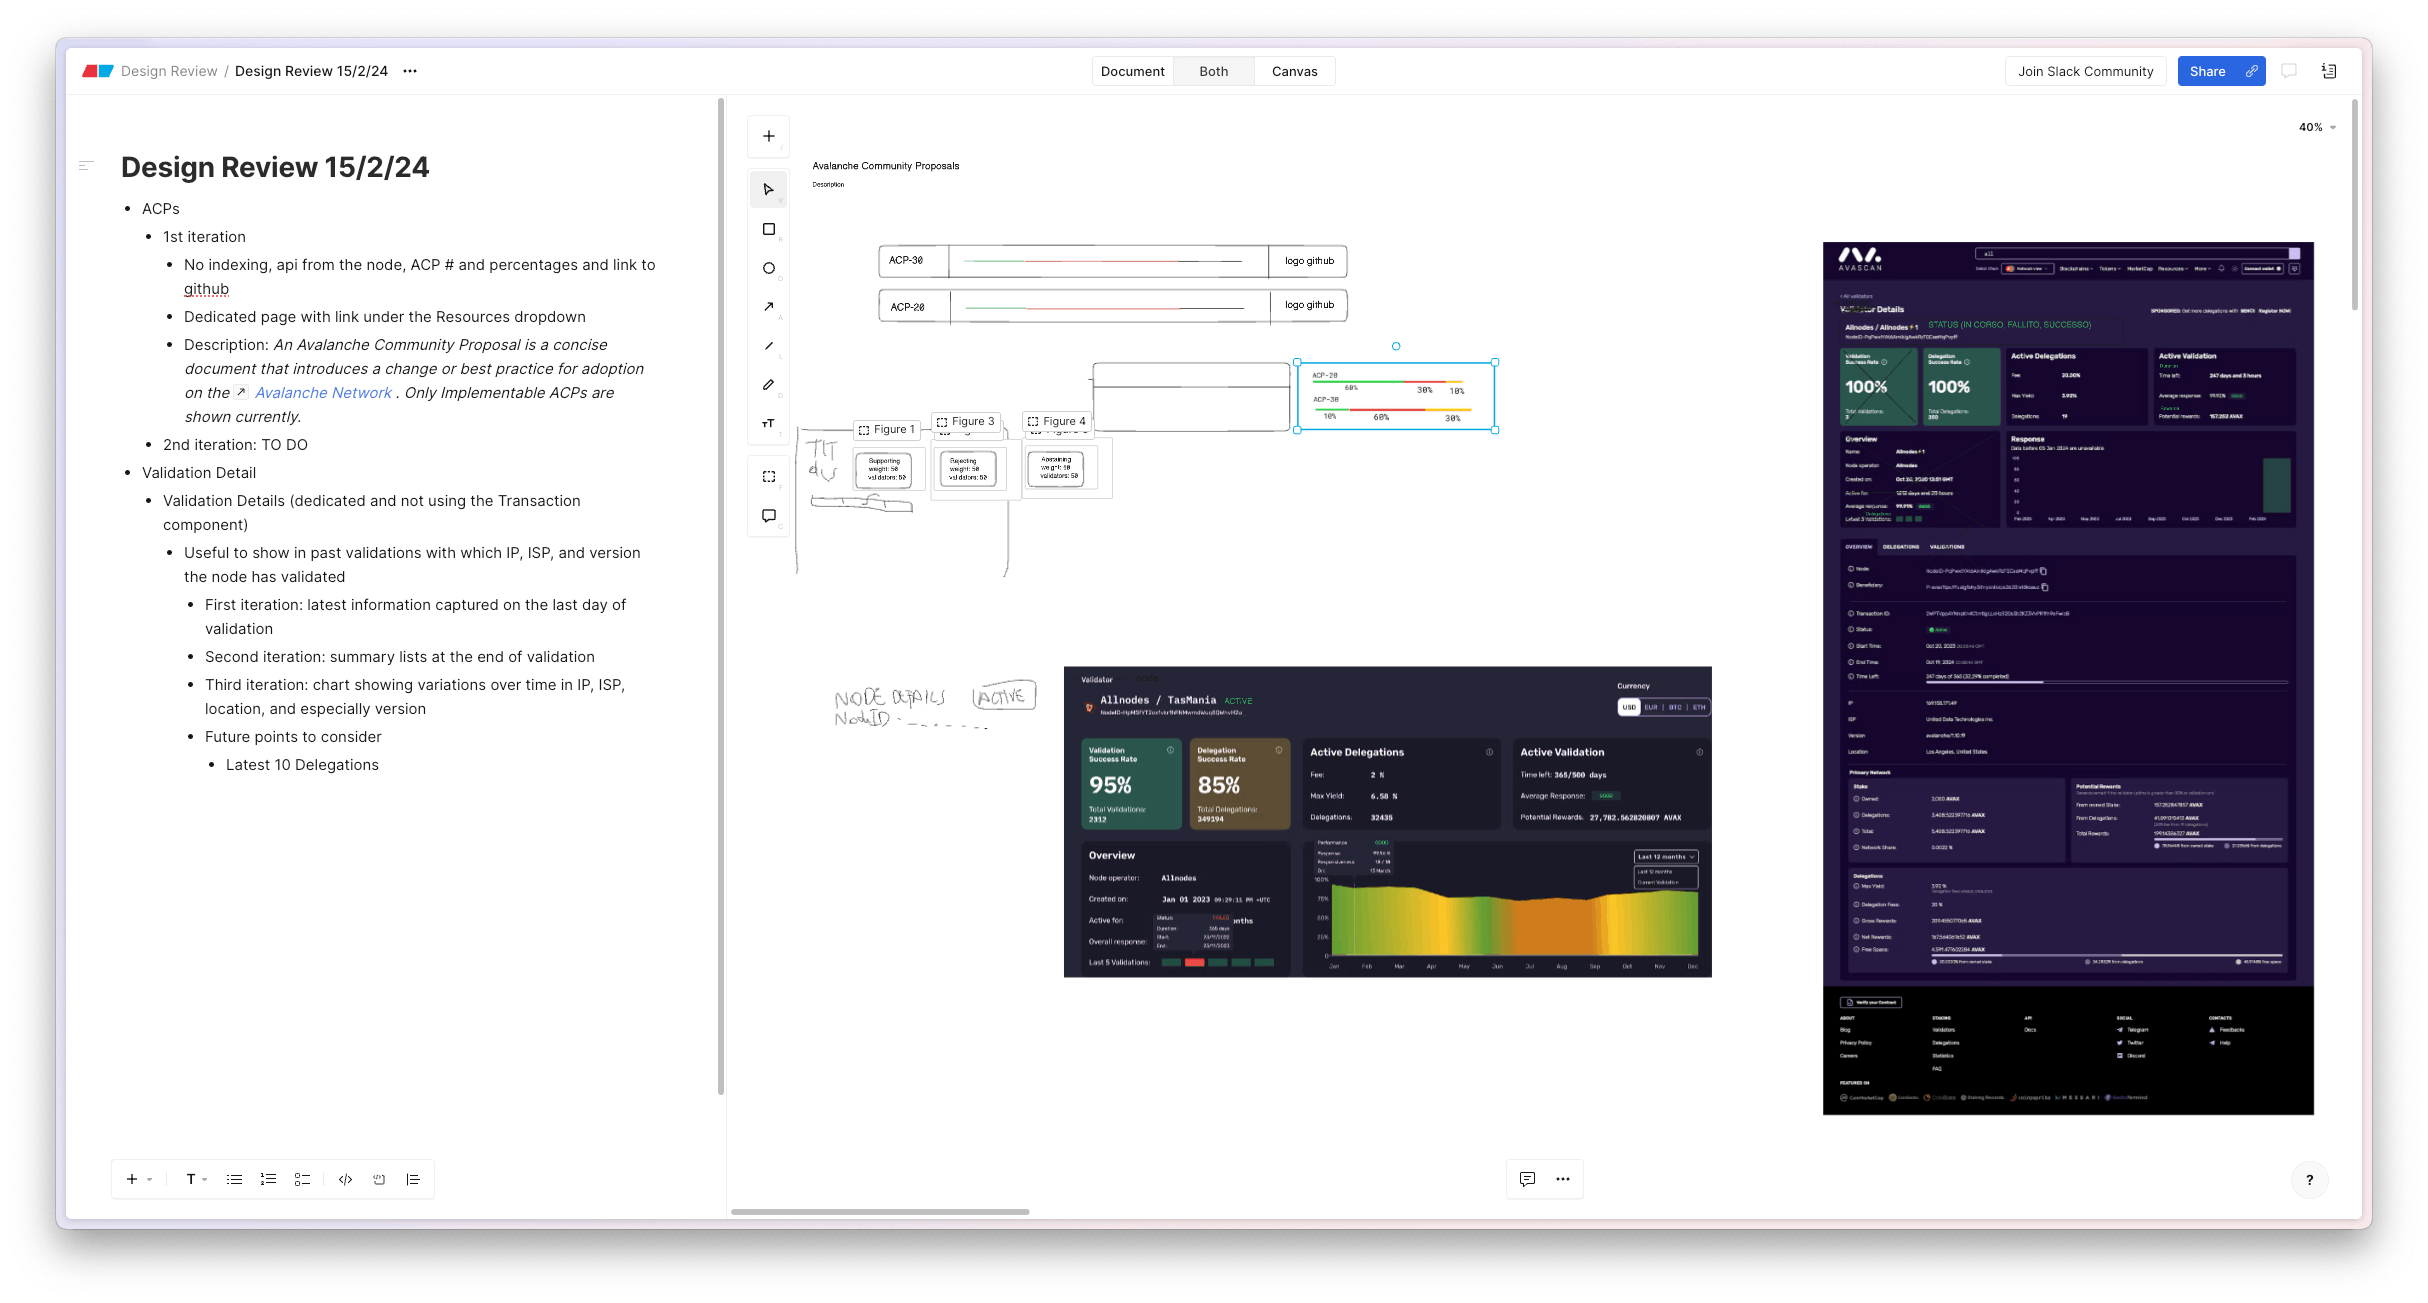Image resolution: width=2428 pixels, height=1303 pixels.
Task: Open the Avalanche Network link
Action: [x=323, y=393]
